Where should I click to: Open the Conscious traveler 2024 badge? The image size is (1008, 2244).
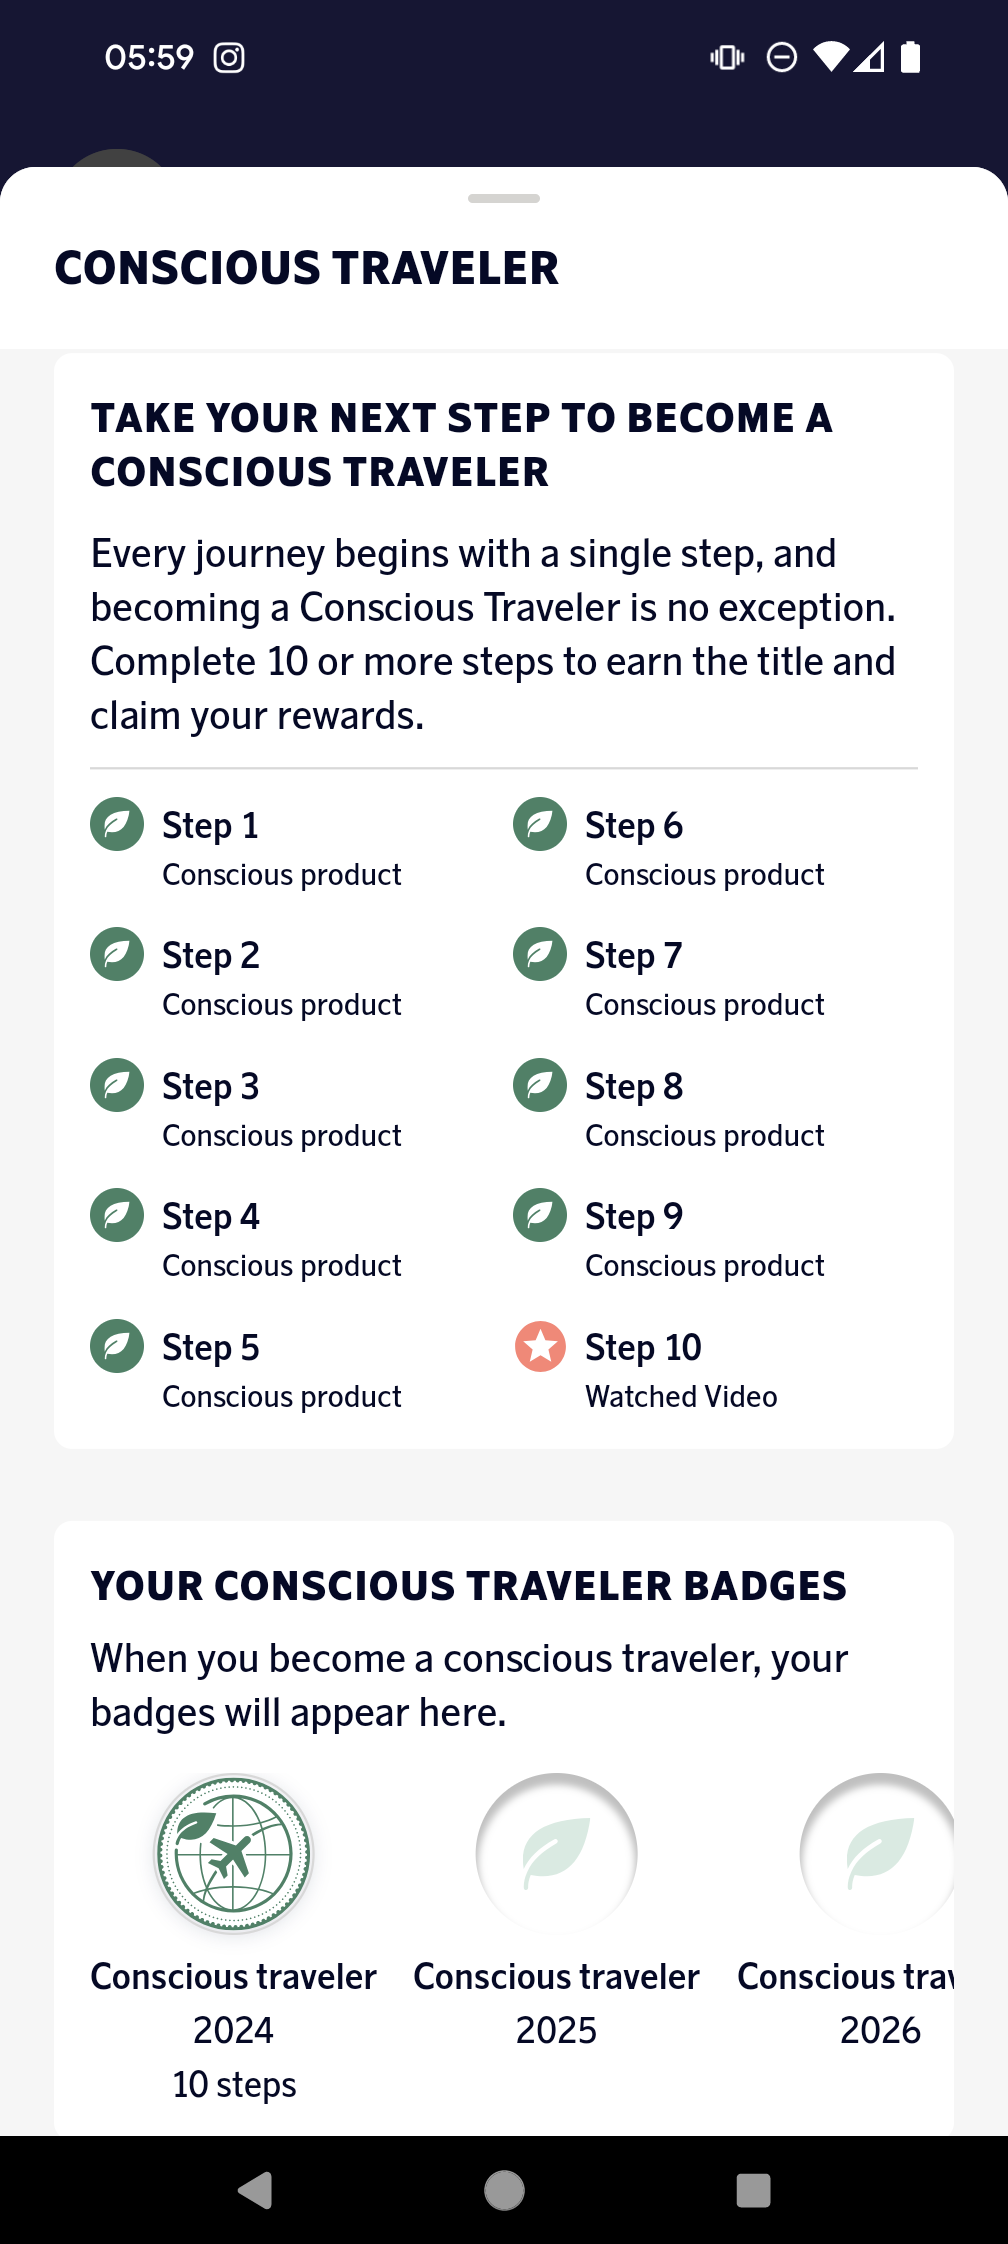234,1854
